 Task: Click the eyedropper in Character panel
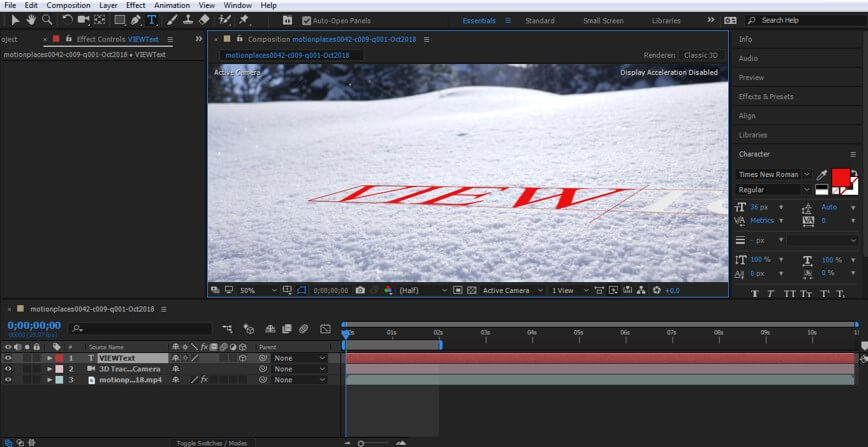tap(822, 174)
